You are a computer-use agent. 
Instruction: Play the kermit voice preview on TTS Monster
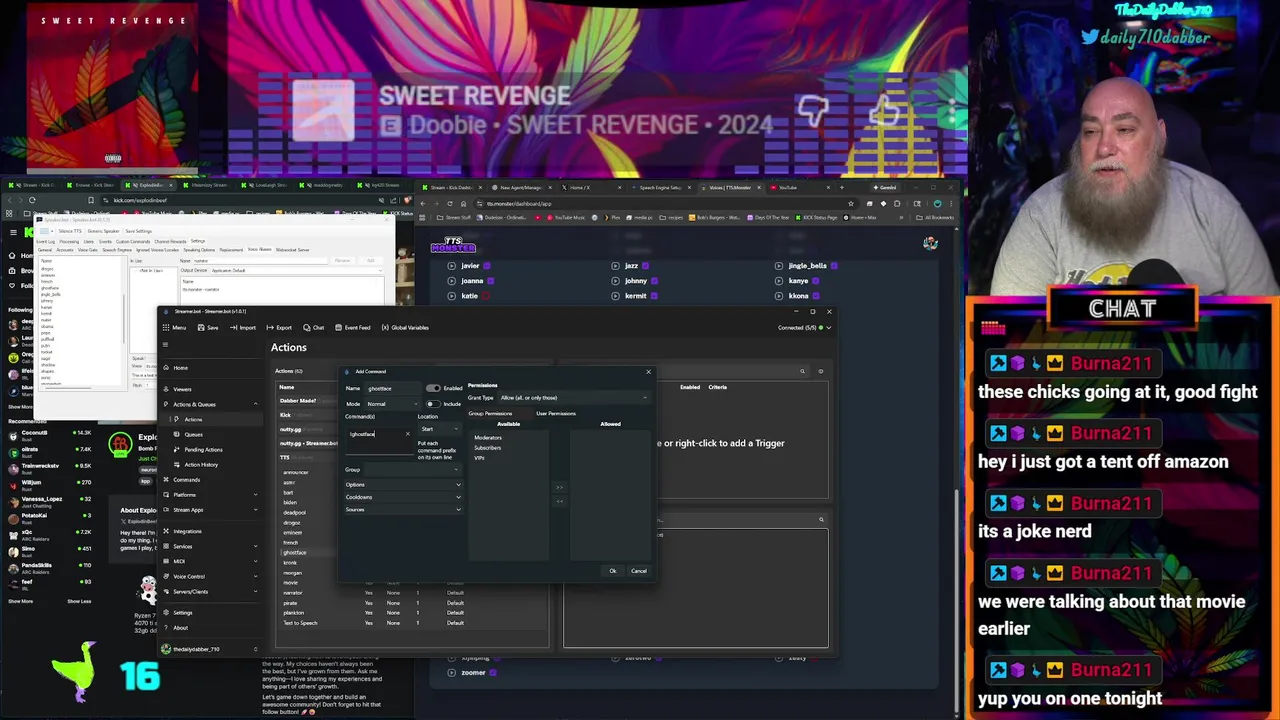[614, 296]
